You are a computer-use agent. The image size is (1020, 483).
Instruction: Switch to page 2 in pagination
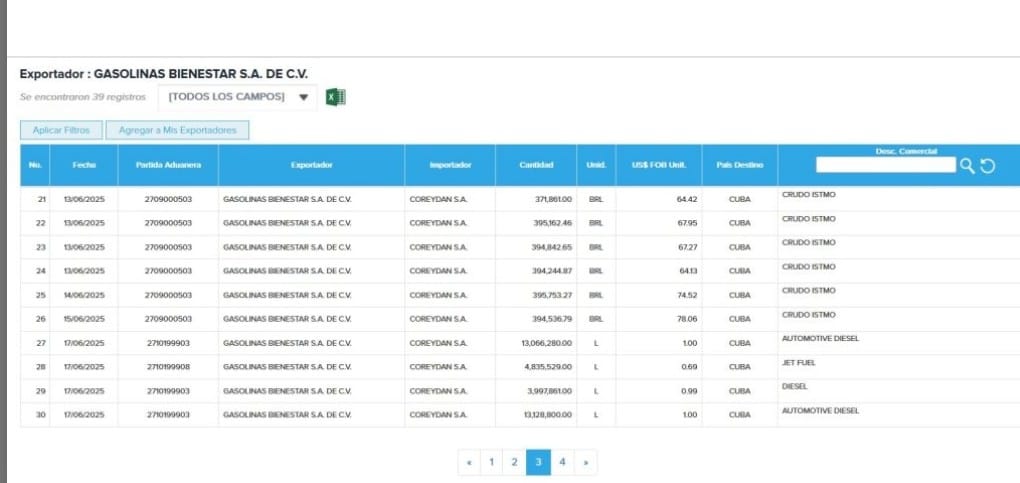pyautogui.click(x=514, y=462)
